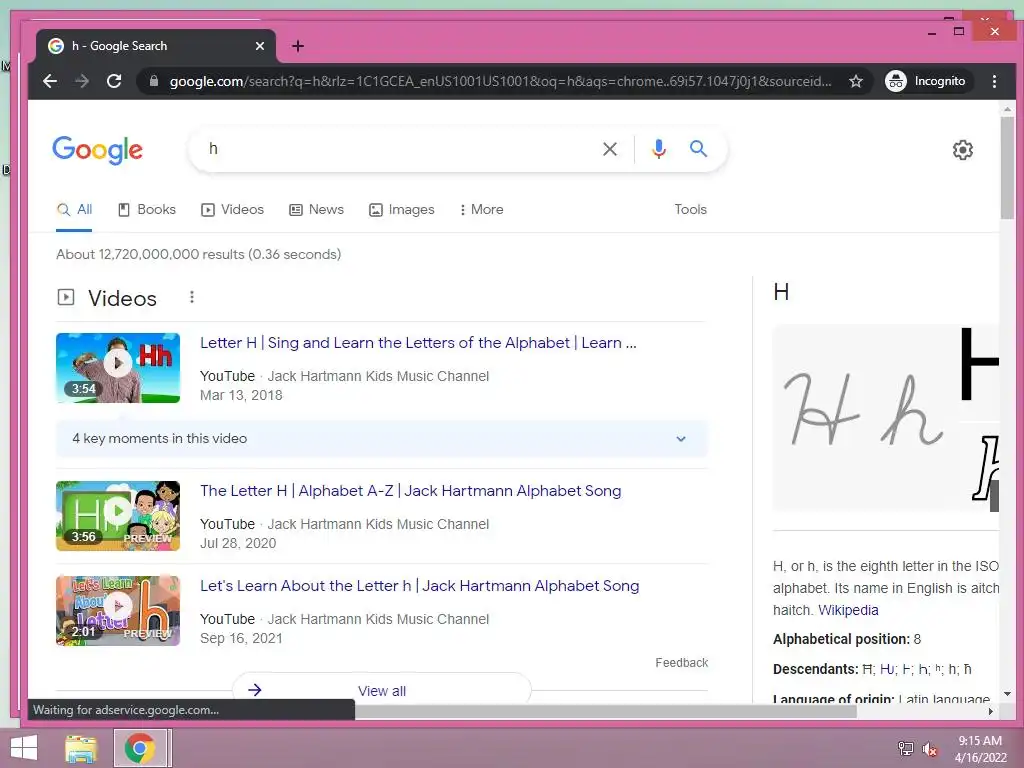View site info via the lock icon
This screenshot has width=1024, height=768.
pyautogui.click(x=154, y=81)
